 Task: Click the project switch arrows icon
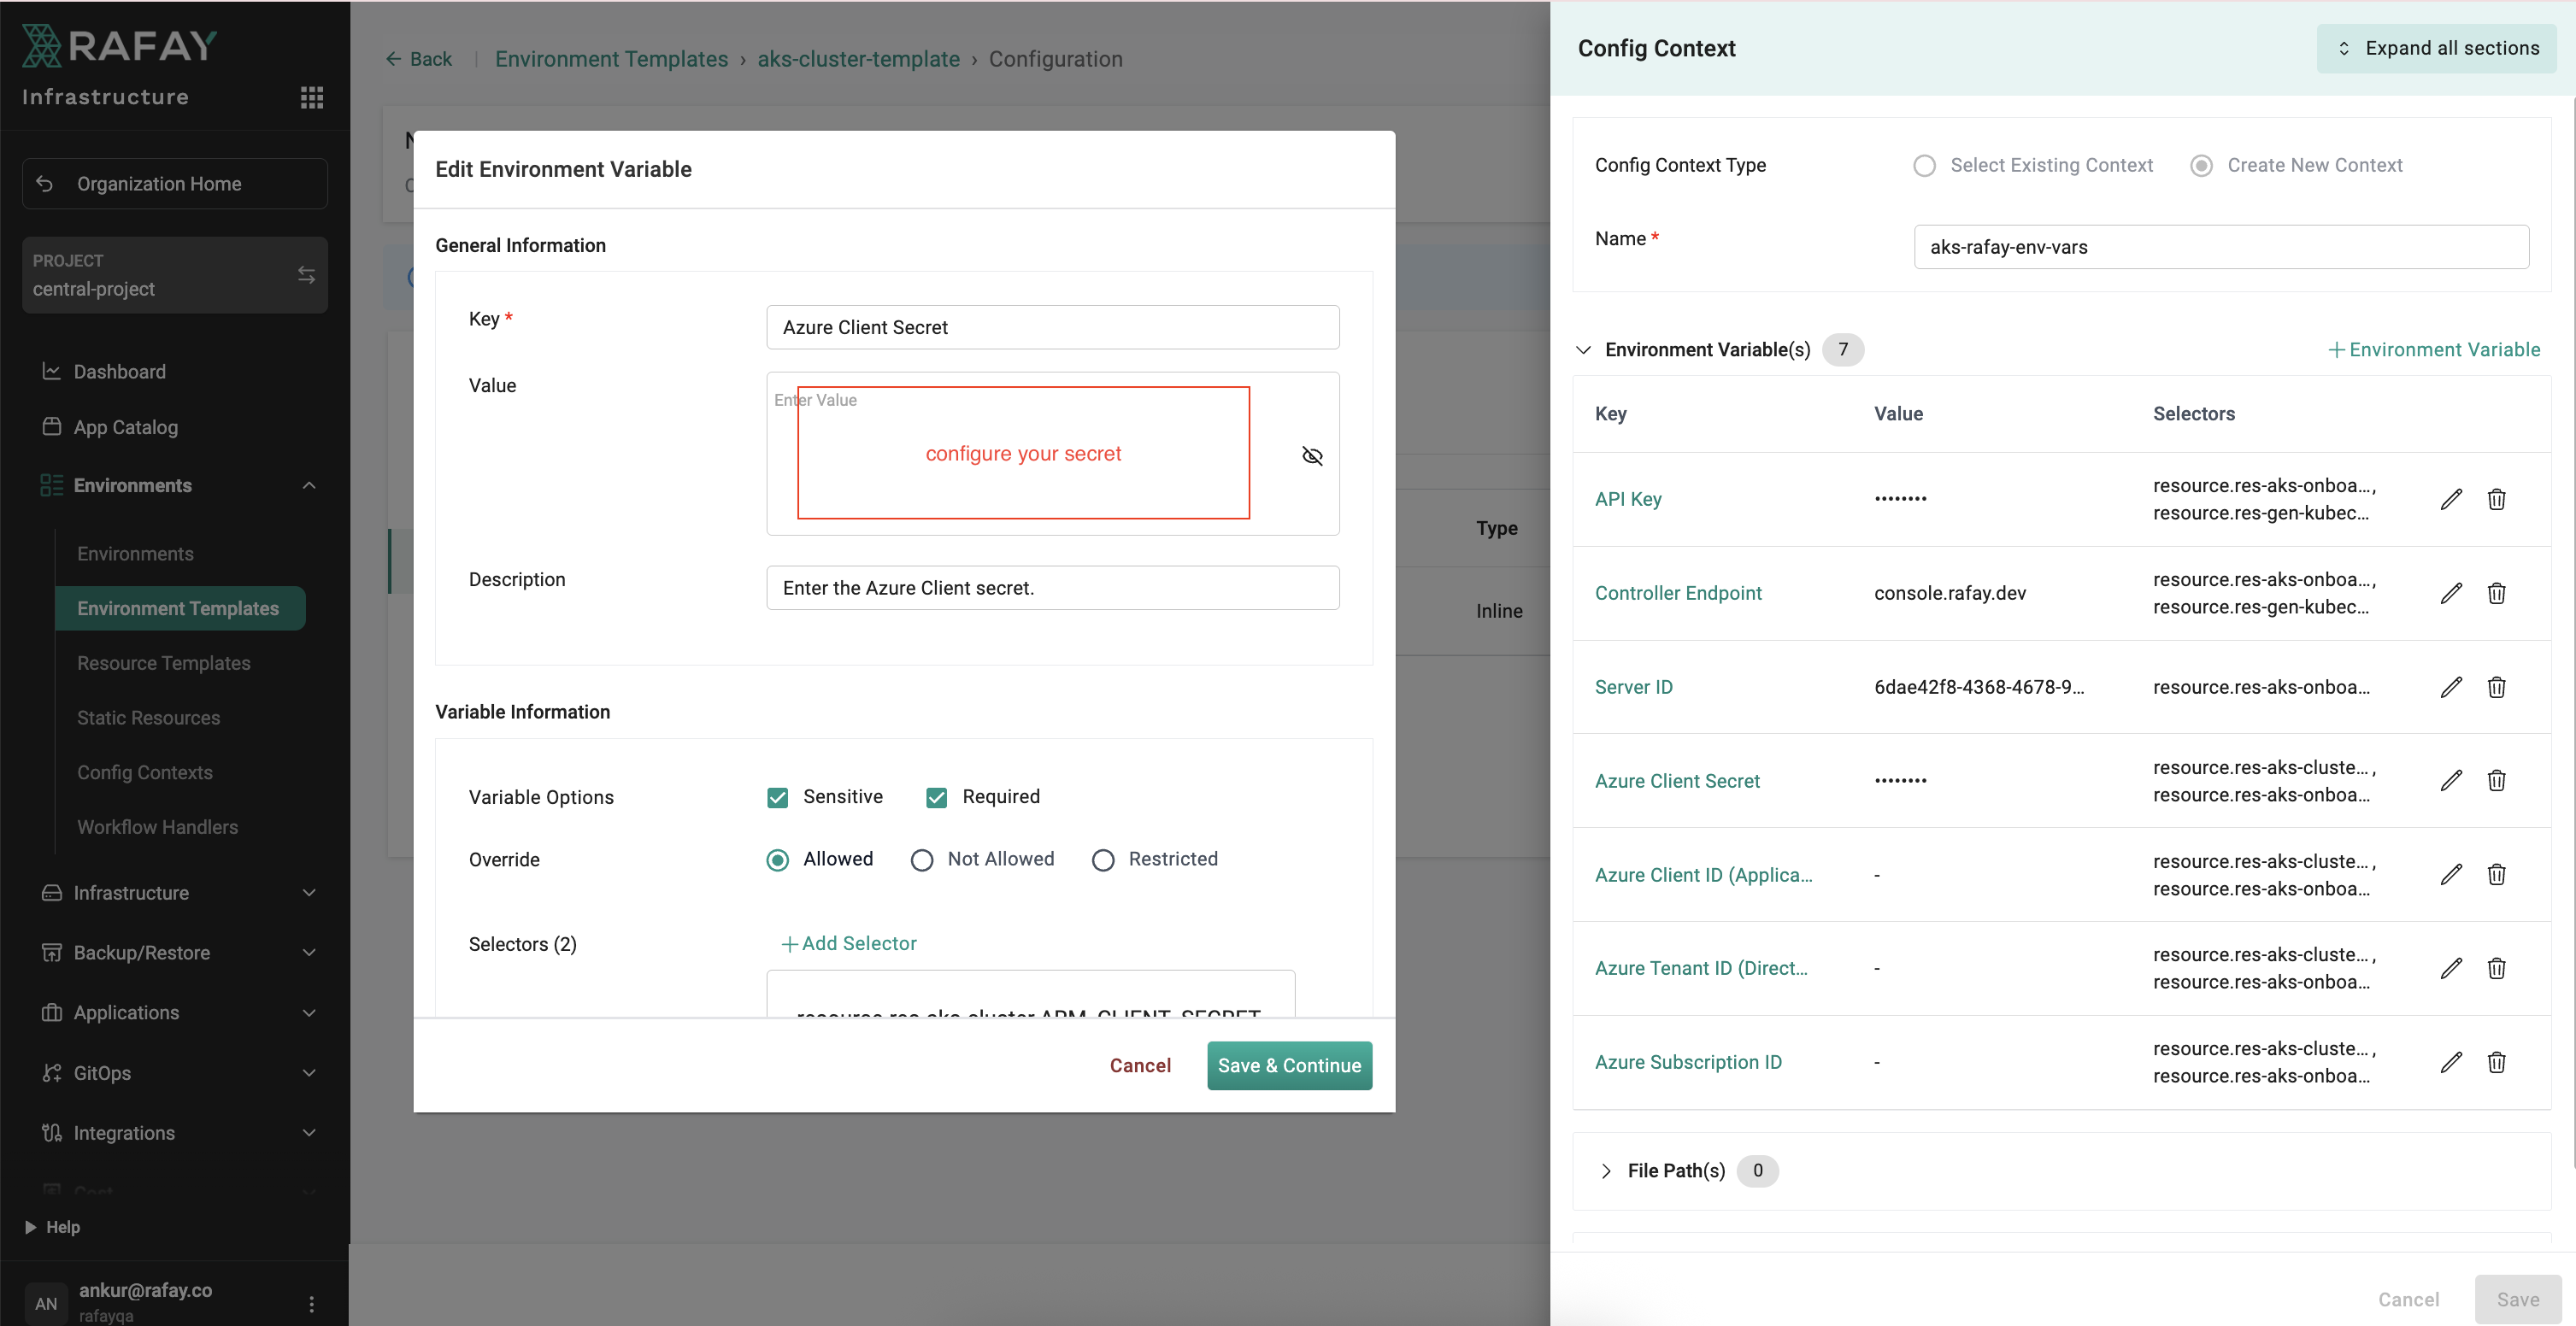306,274
